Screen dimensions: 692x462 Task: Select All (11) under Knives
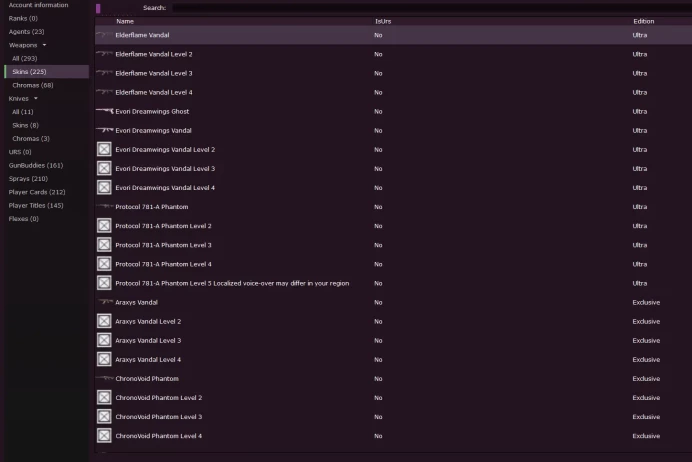click(x=23, y=112)
